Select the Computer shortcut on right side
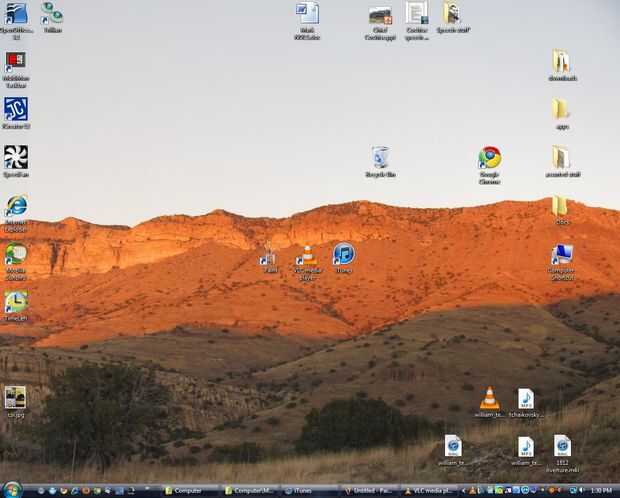Image resolution: width=620 pixels, height=498 pixels. (x=561, y=261)
